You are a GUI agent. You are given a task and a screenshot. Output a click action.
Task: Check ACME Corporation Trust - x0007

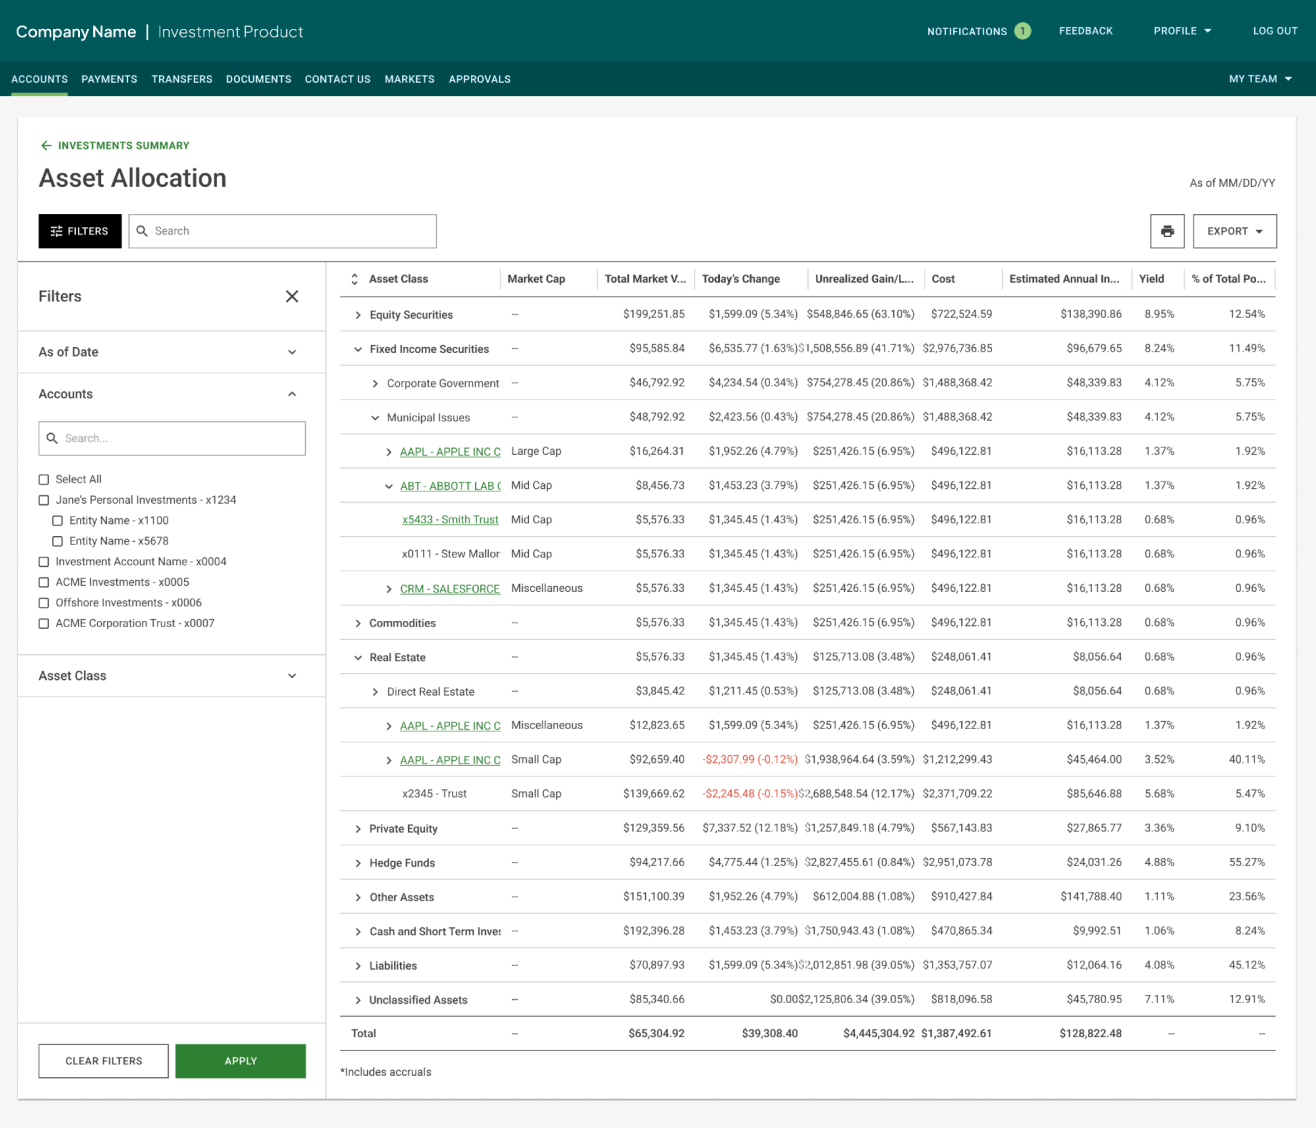[44, 624]
